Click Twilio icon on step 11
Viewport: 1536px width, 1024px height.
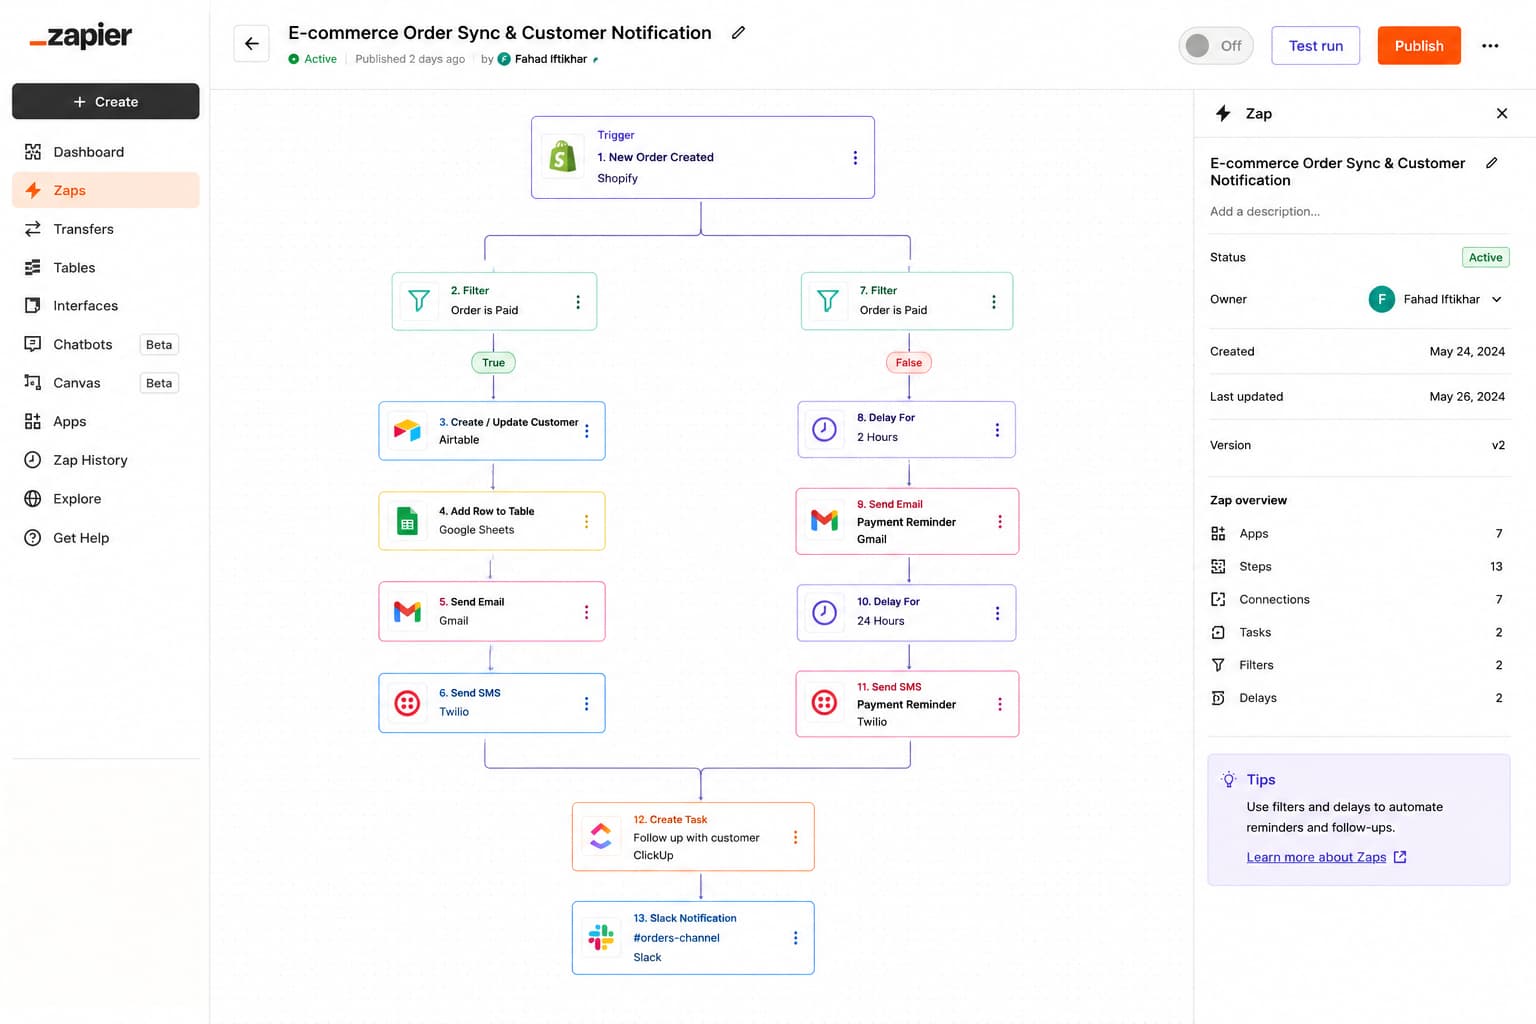click(x=824, y=703)
